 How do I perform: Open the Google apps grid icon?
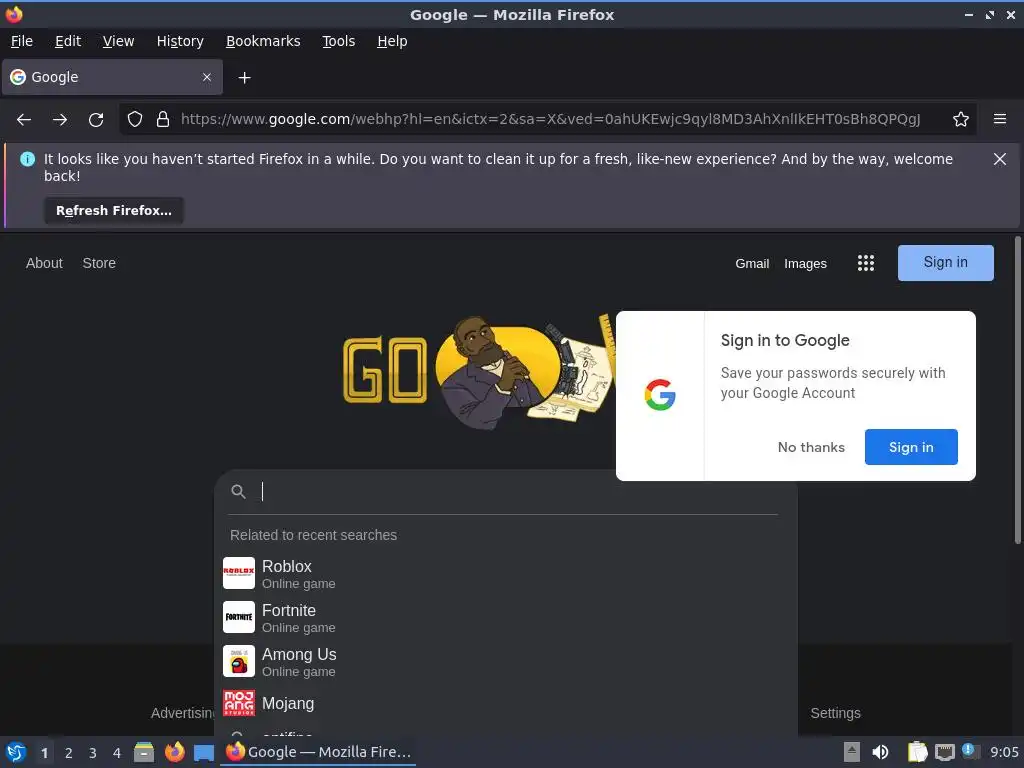click(865, 263)
